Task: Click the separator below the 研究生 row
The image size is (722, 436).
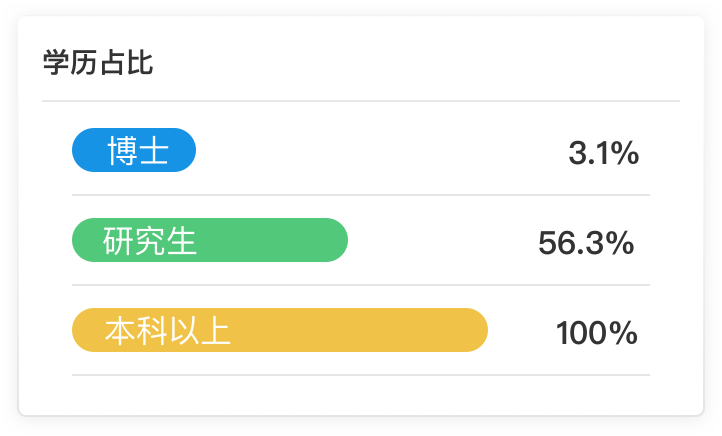Action: click(x=361, y=285)
